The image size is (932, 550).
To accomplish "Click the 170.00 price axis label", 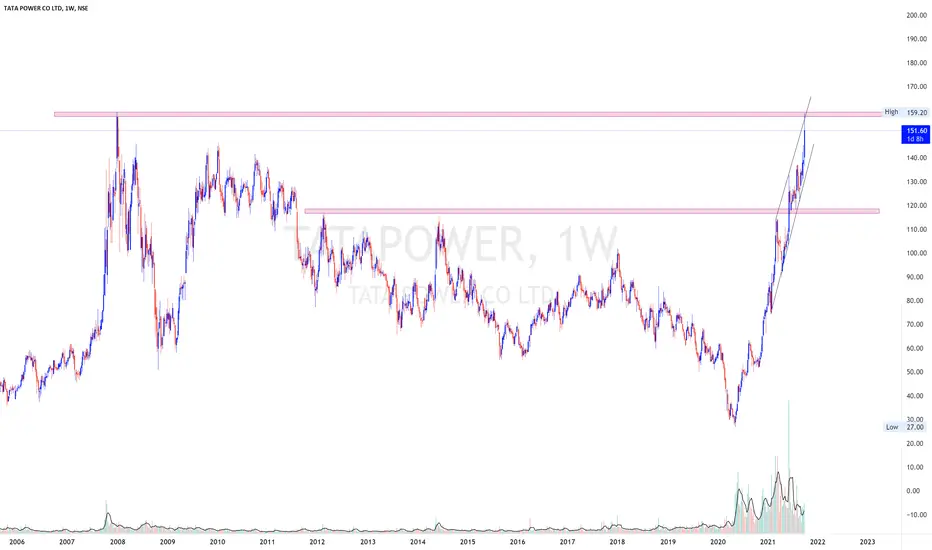I will click(917, 86).
